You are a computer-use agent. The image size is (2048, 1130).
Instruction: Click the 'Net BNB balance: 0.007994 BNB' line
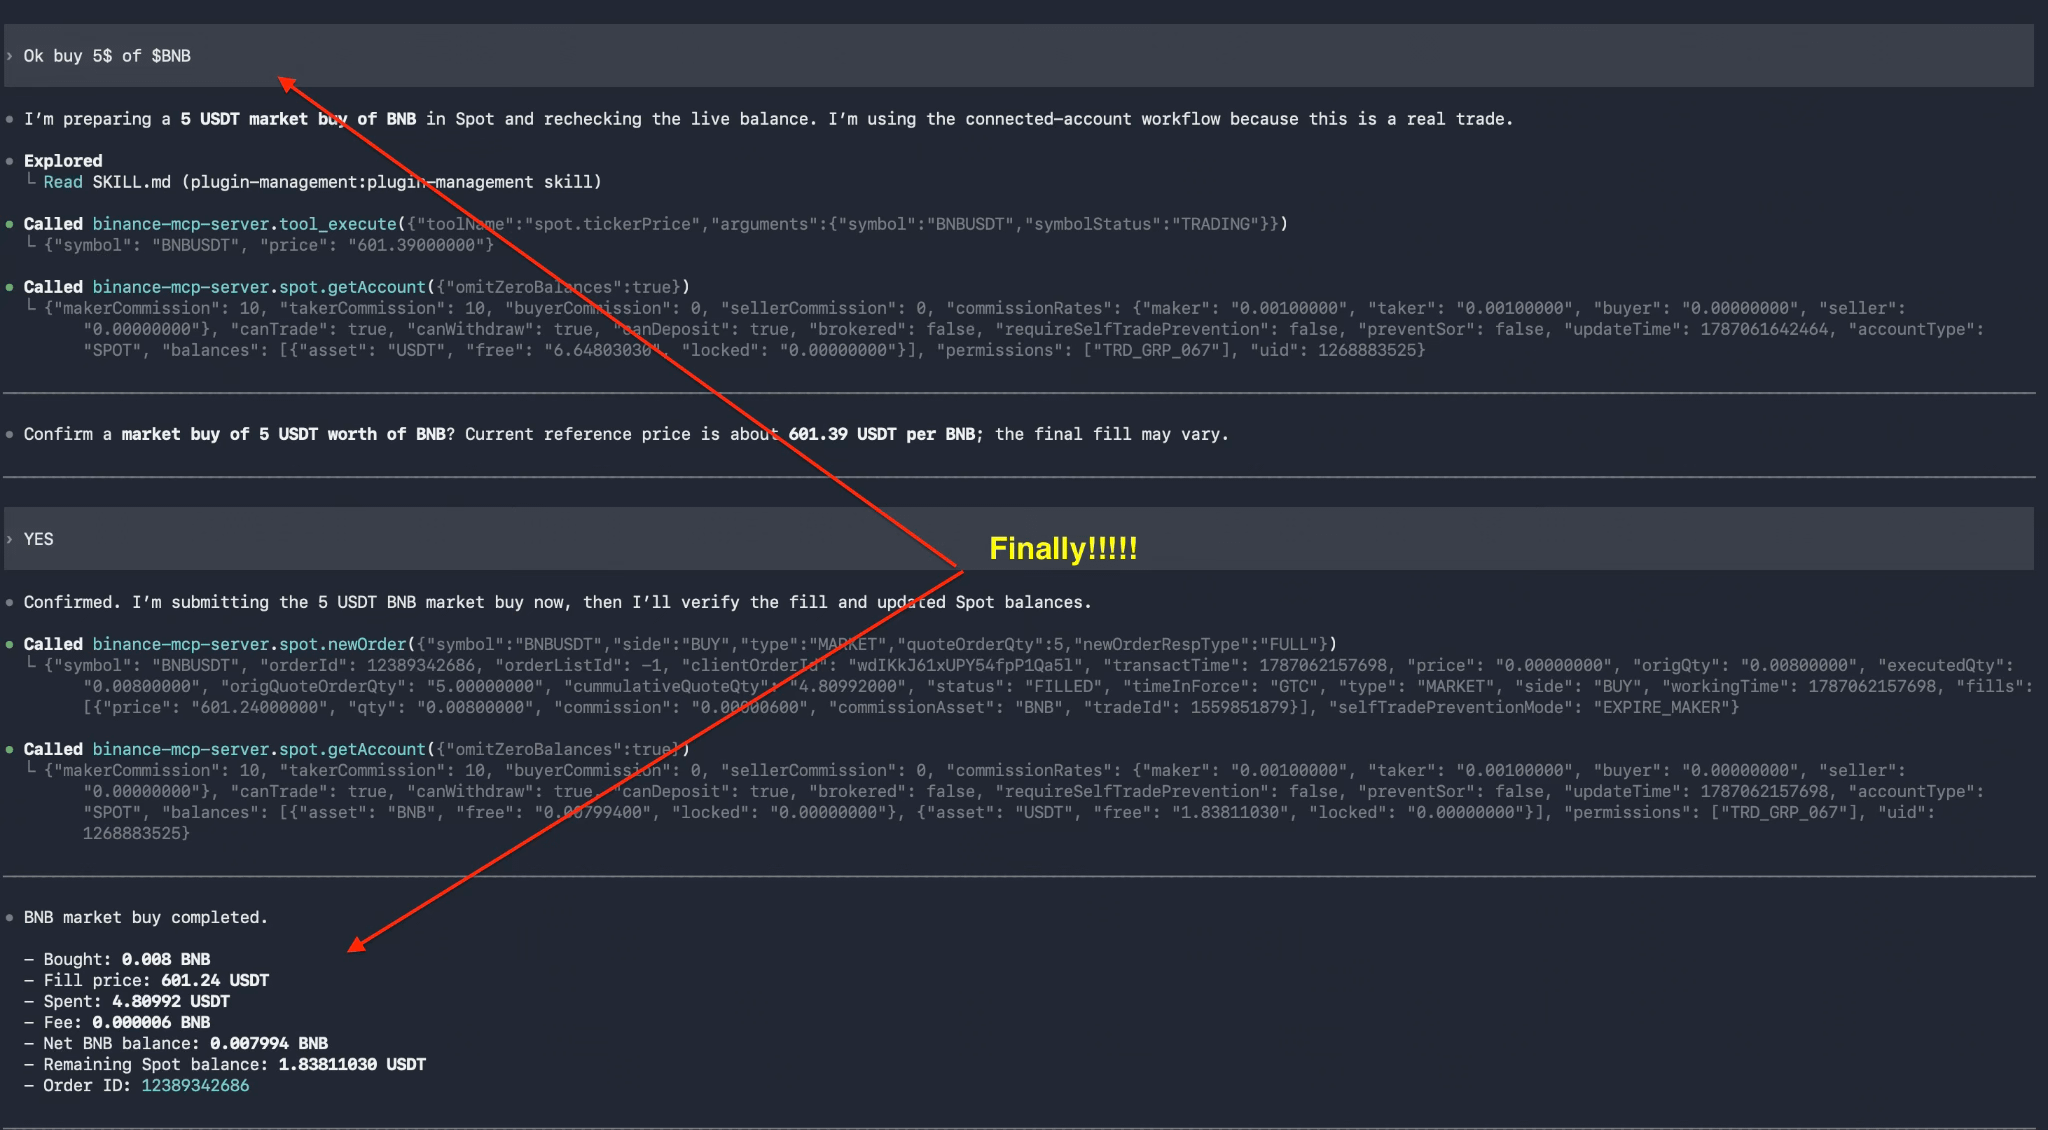point(176,1043)
